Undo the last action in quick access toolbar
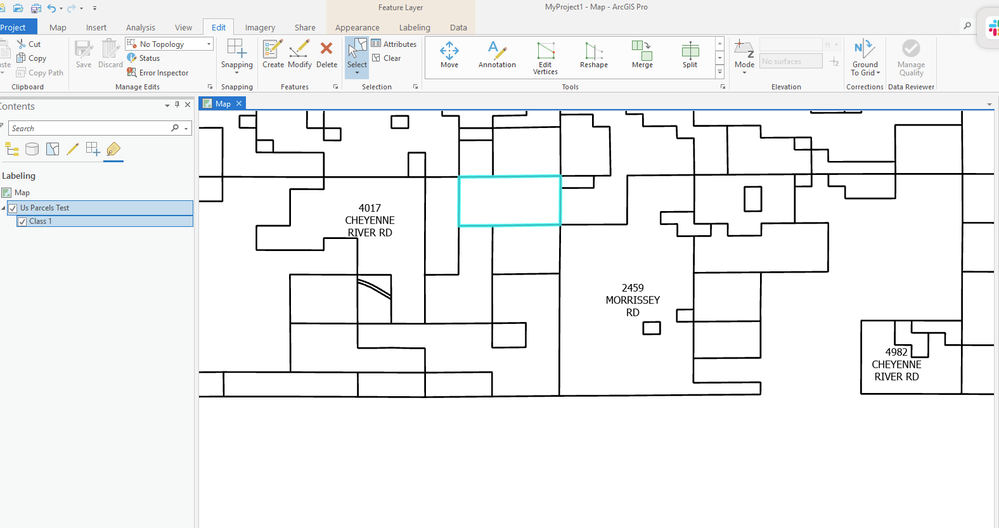Screen dimensions: 999x528 52,8
